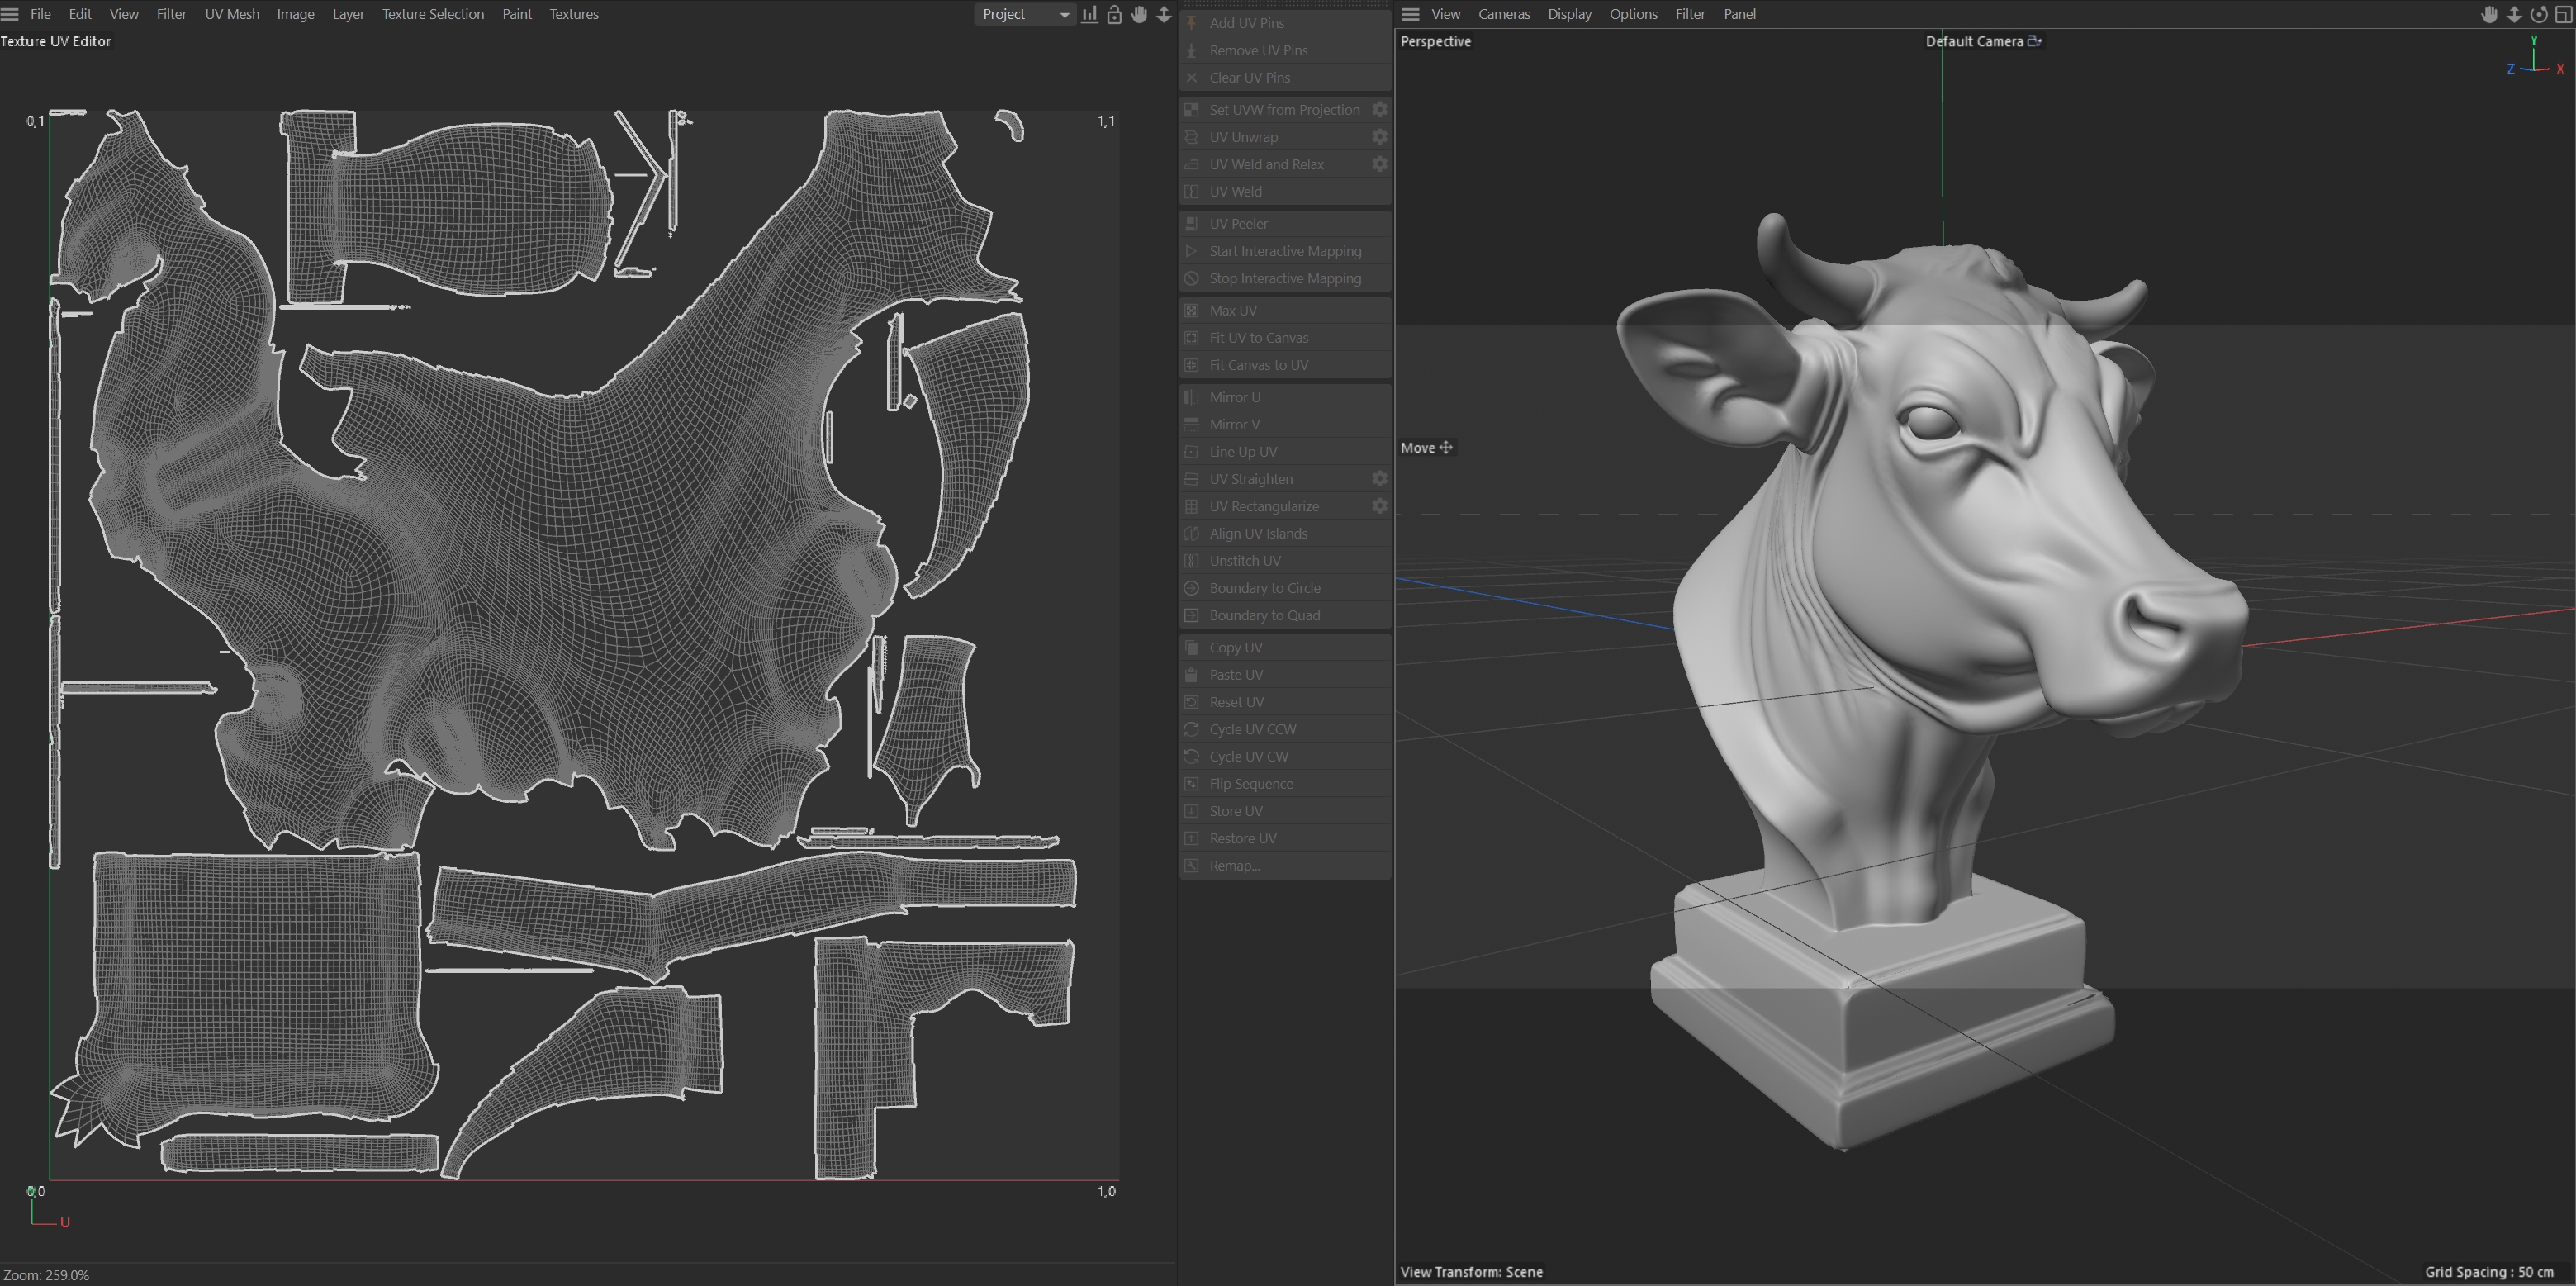Click the UV editor pan hand icon
The height and width of the screenshot is (1286, 2576).
1139,14
